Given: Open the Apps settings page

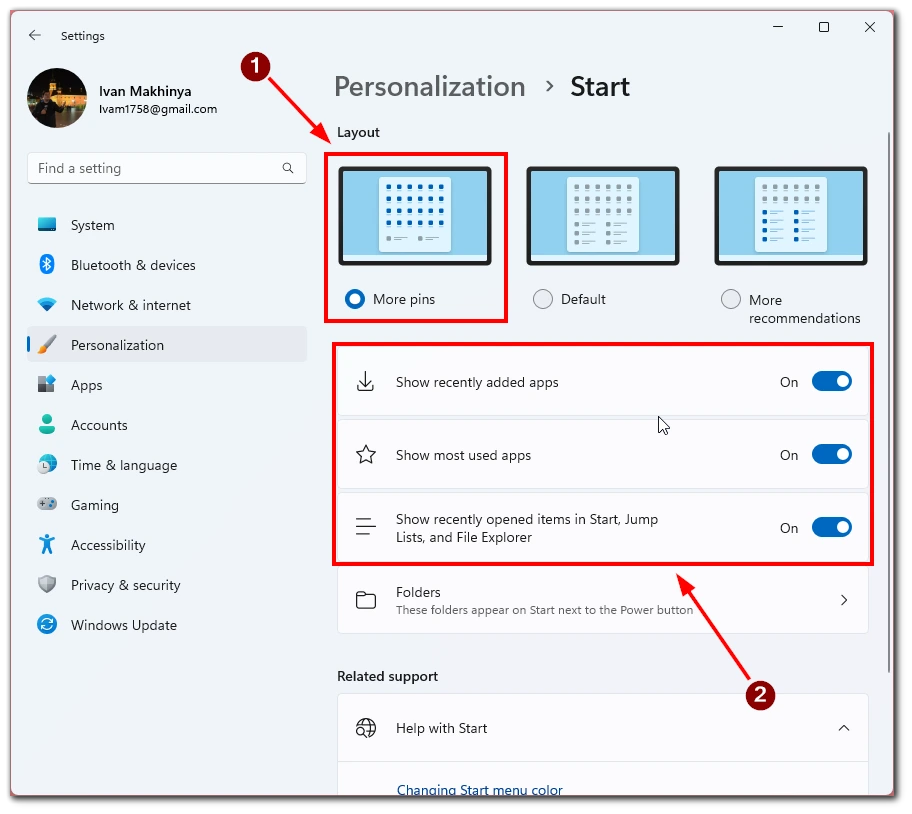Looking at the screenshot, I should 167,385.
